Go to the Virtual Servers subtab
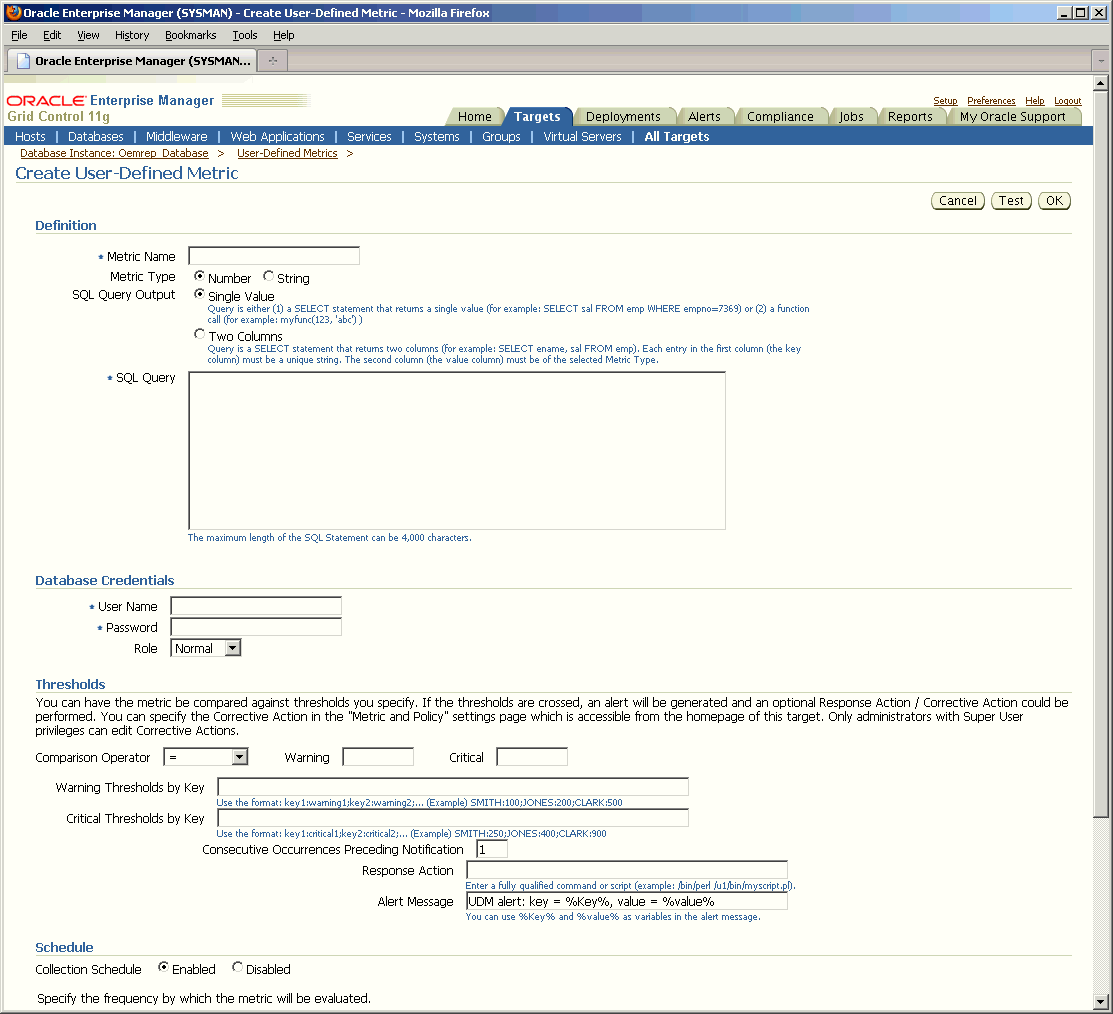 pos(582,136)
